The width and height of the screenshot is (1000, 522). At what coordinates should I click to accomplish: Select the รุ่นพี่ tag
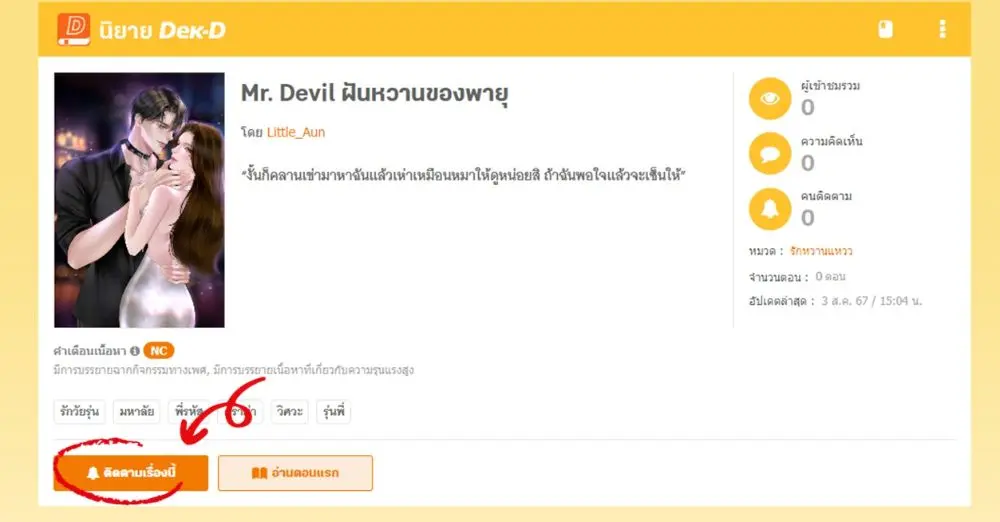[334, 412]
